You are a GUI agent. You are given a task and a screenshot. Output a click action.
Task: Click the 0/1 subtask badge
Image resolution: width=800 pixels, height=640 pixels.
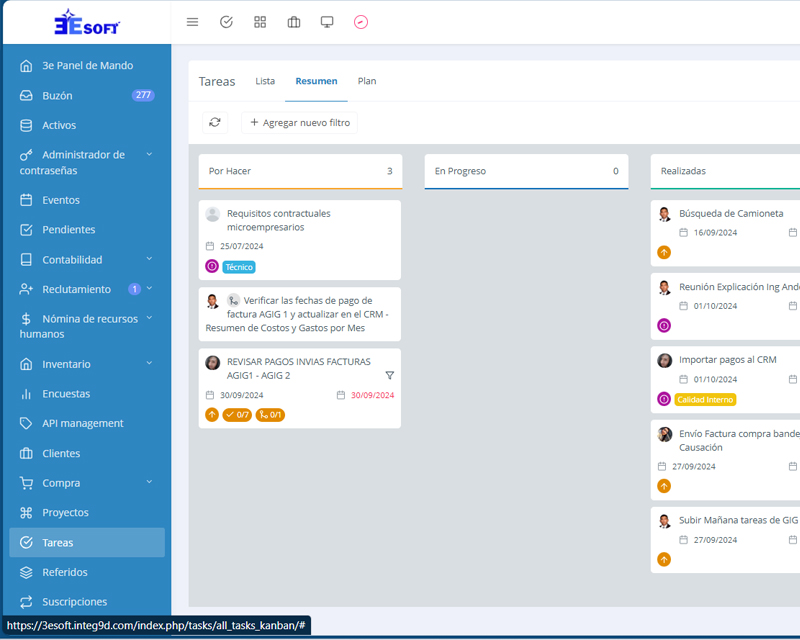point(270,415)
